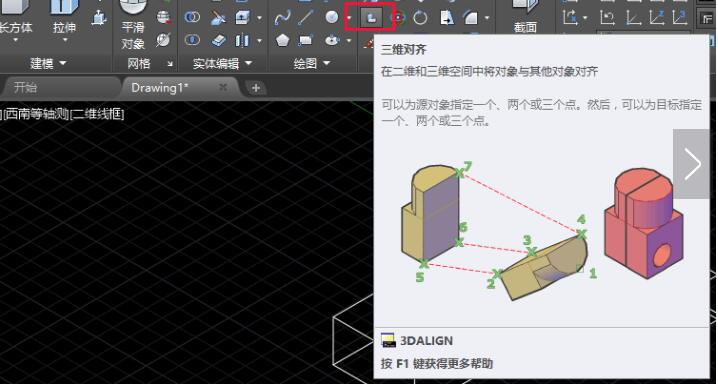Click the Extrude Faces icon
The width and height of the screenshot is (718, 384).
coord(242,18)
